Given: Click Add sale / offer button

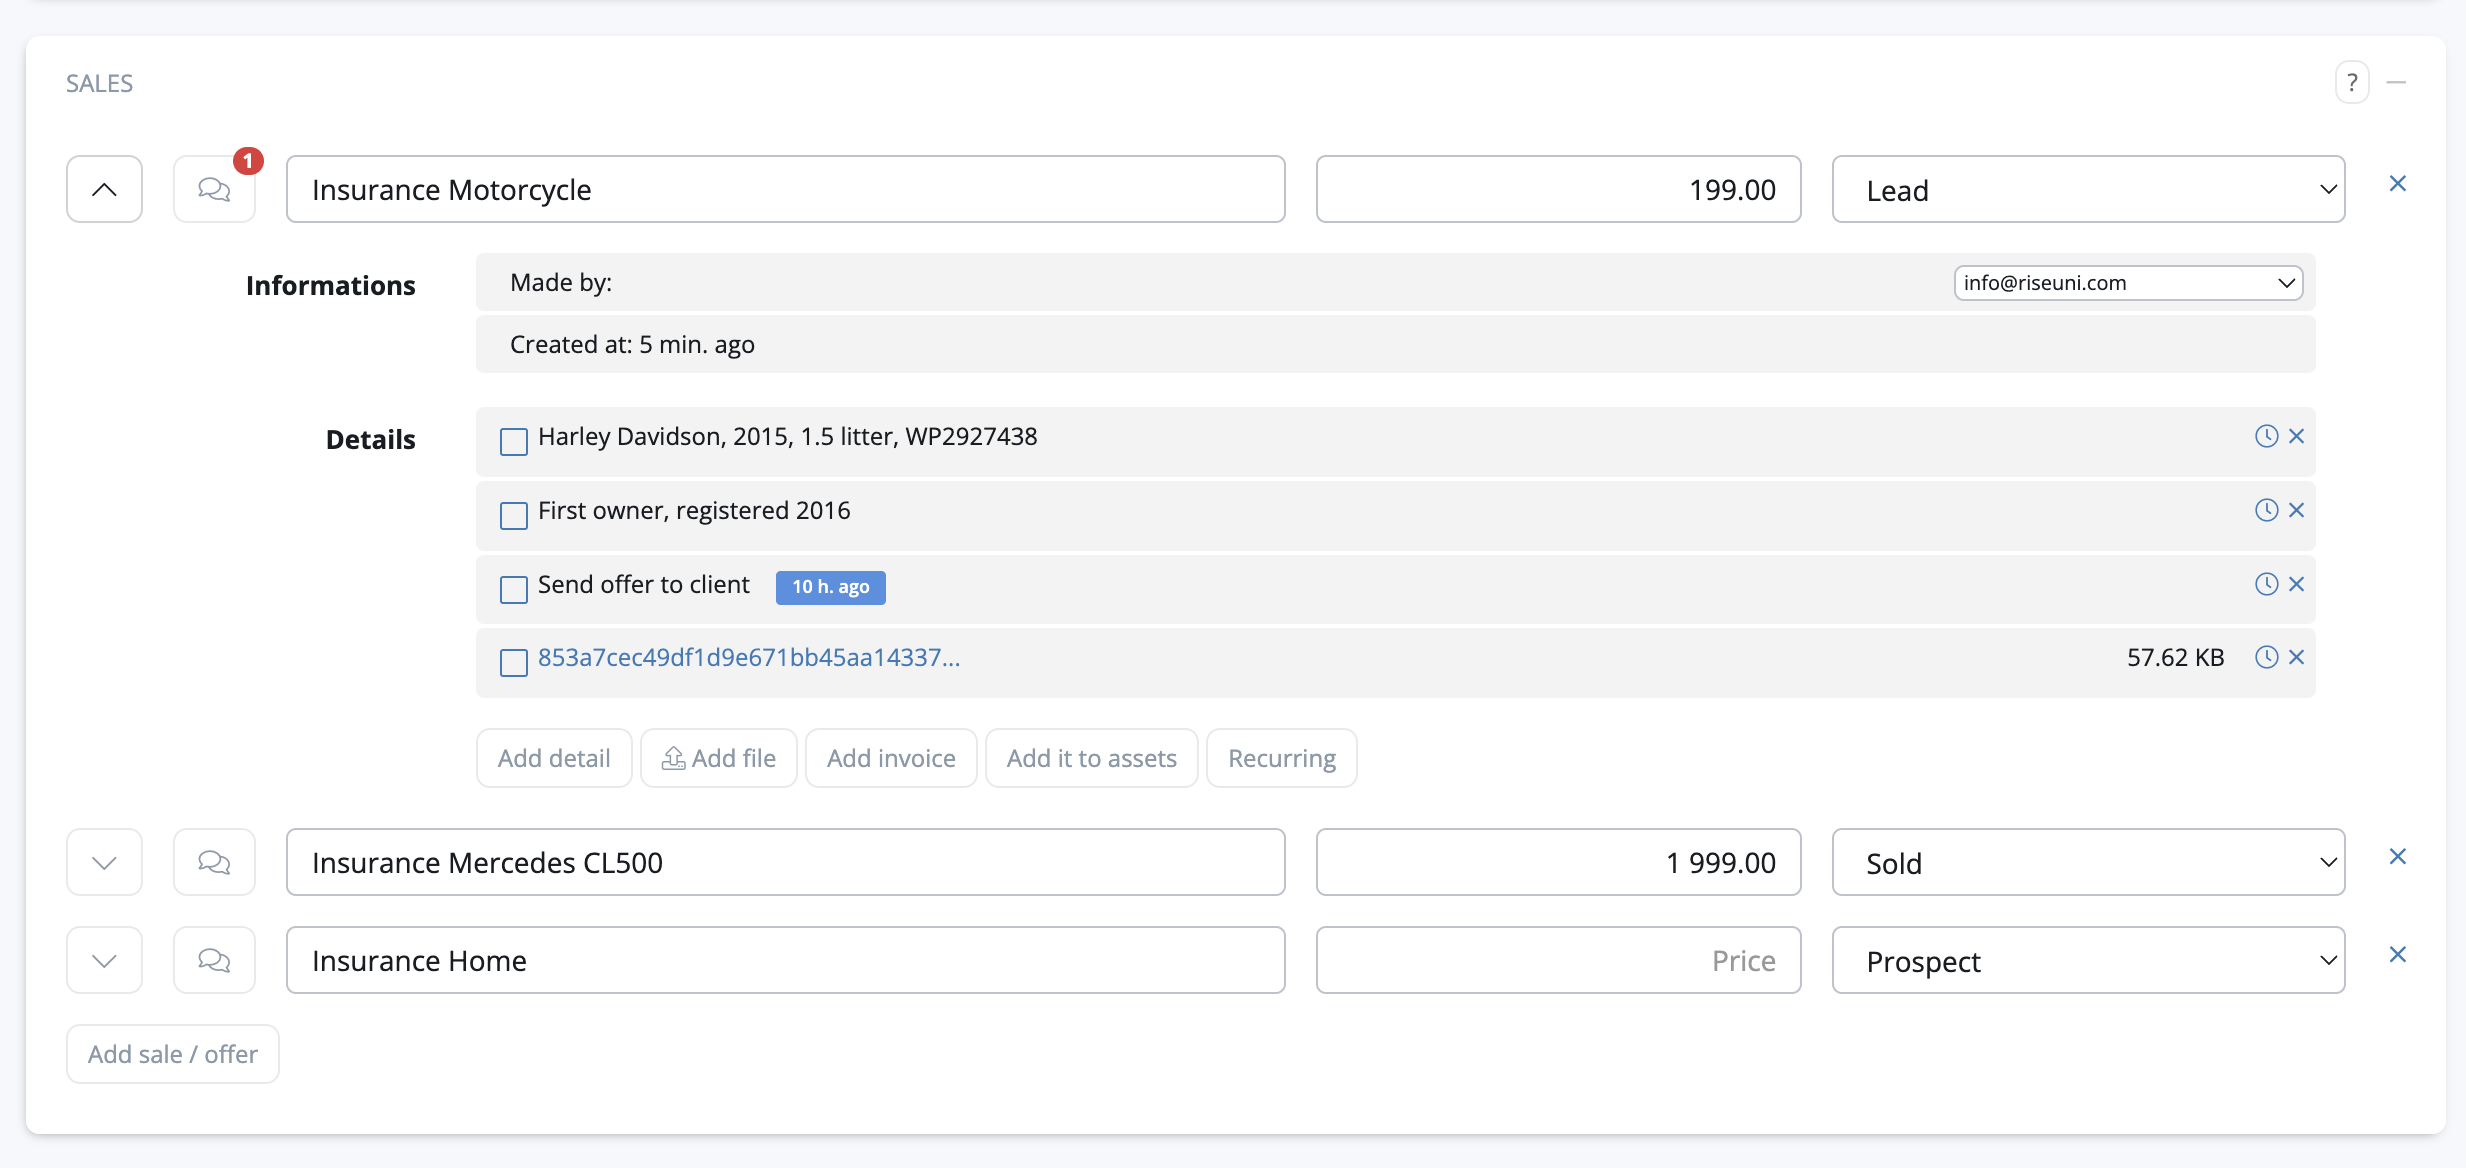Looking at the screenshot, I should click(172, 1054).
